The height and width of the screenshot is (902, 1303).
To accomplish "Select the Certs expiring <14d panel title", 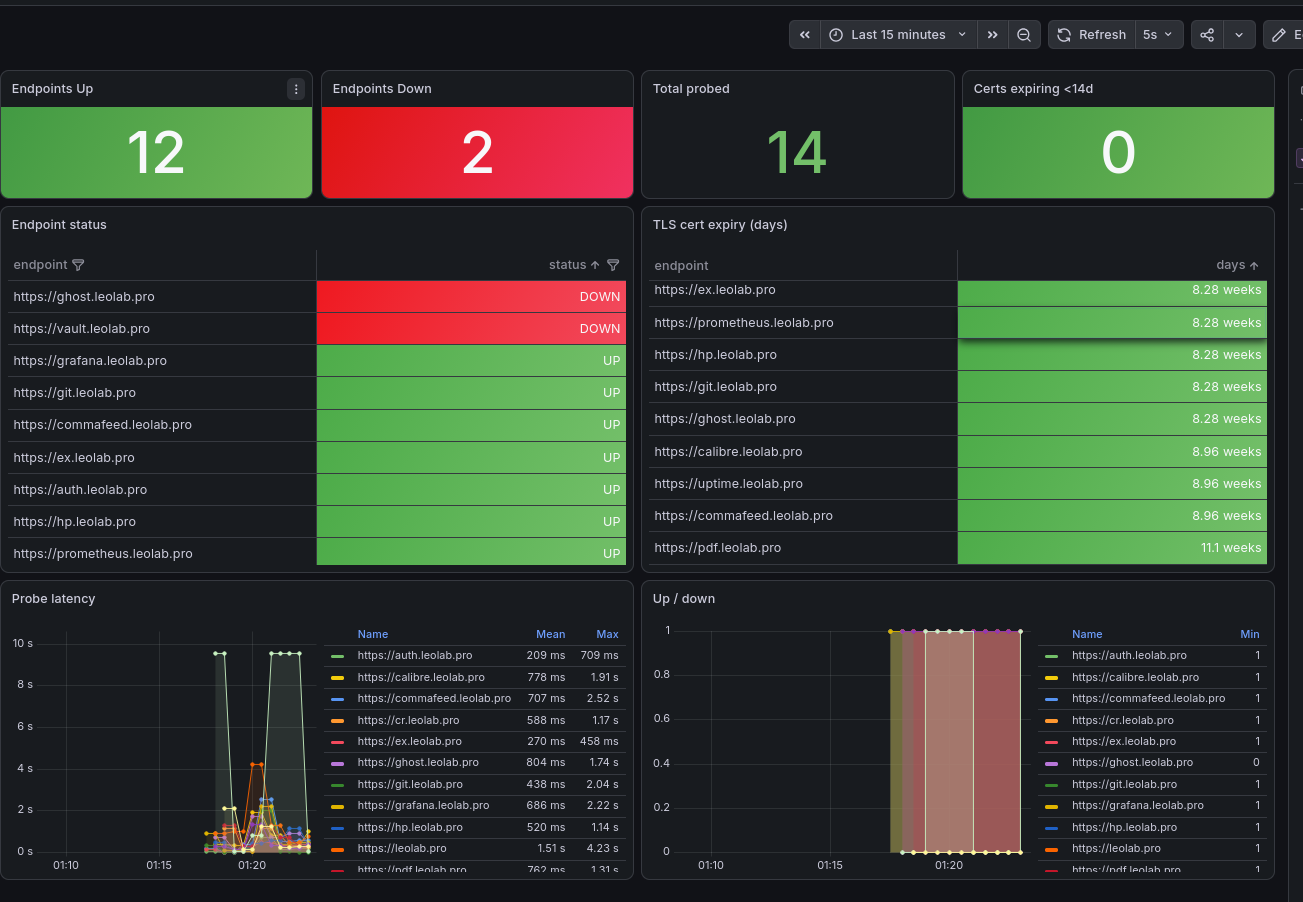I will 1033,89.
